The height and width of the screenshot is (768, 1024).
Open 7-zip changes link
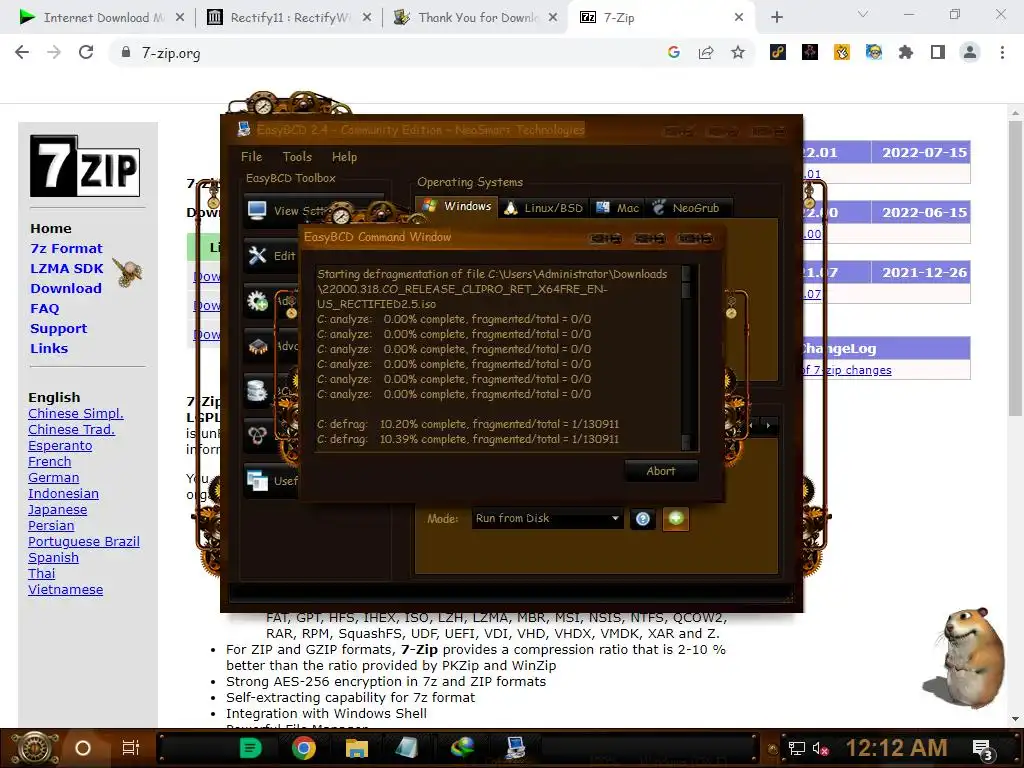click(x=846, y=370)
